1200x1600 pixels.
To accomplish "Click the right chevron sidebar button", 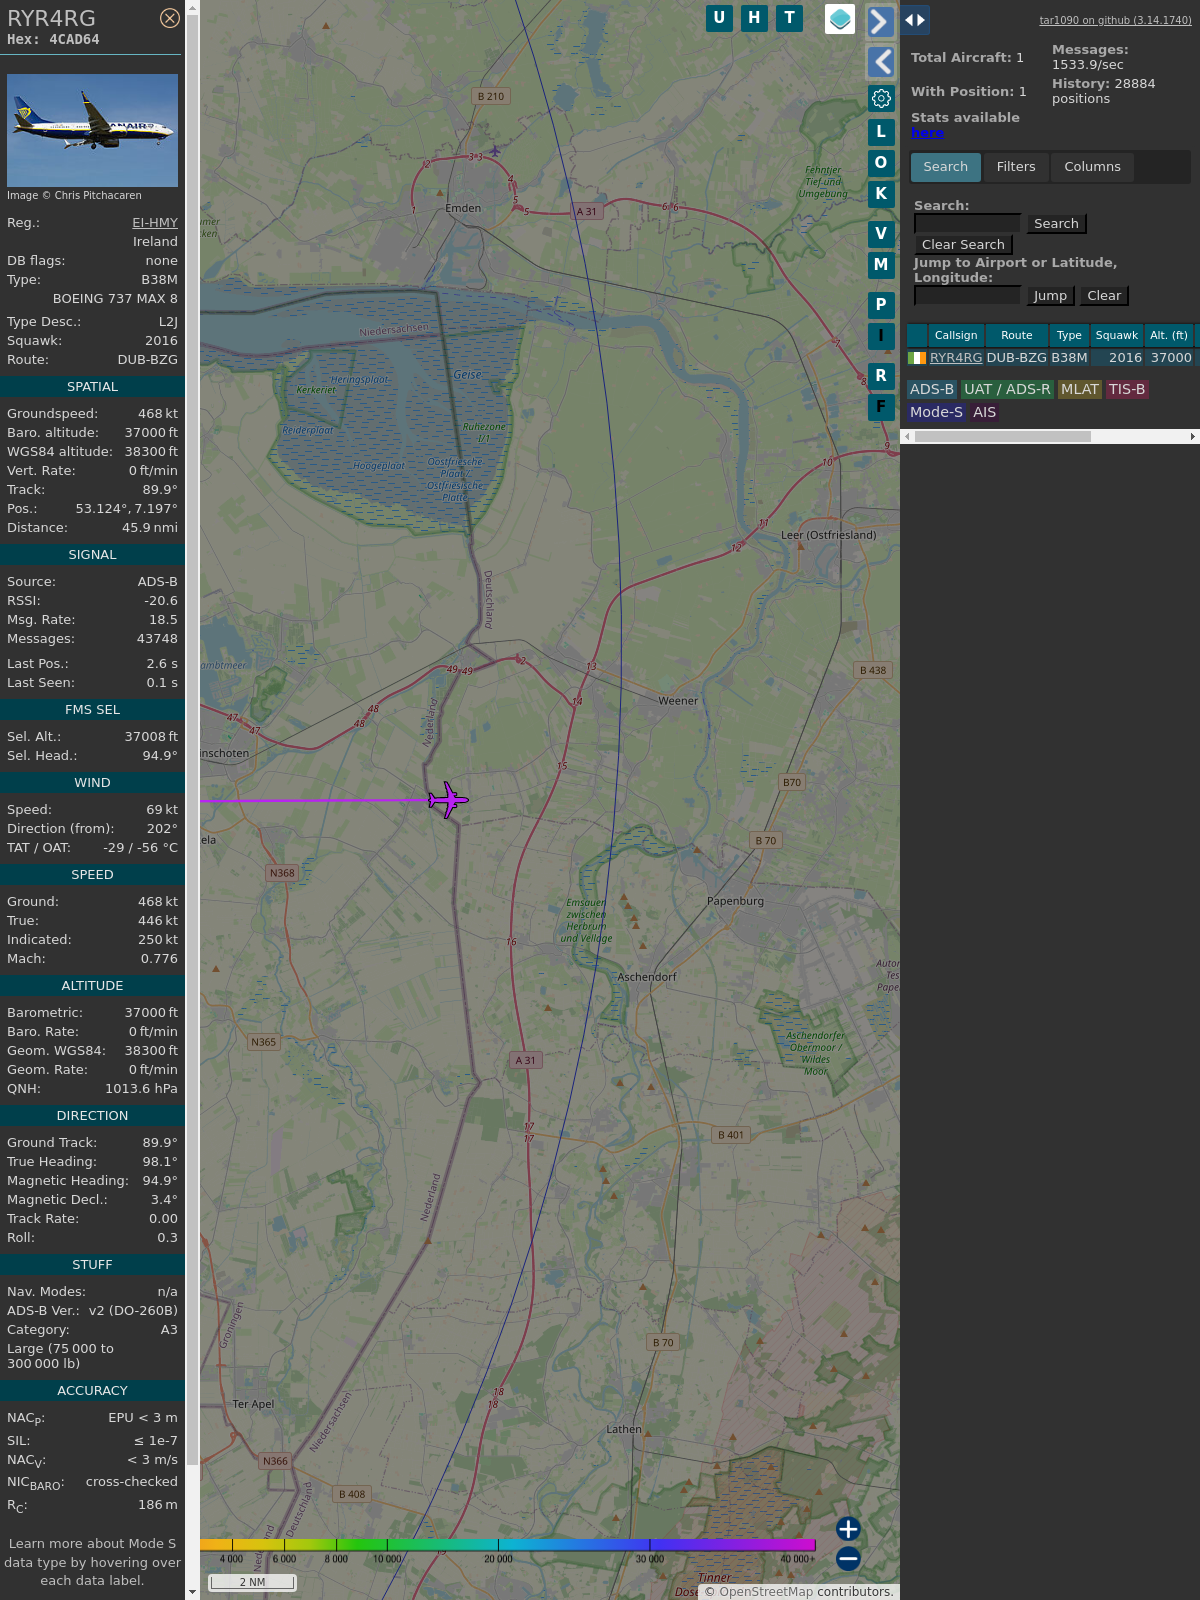I will (880, 22).
